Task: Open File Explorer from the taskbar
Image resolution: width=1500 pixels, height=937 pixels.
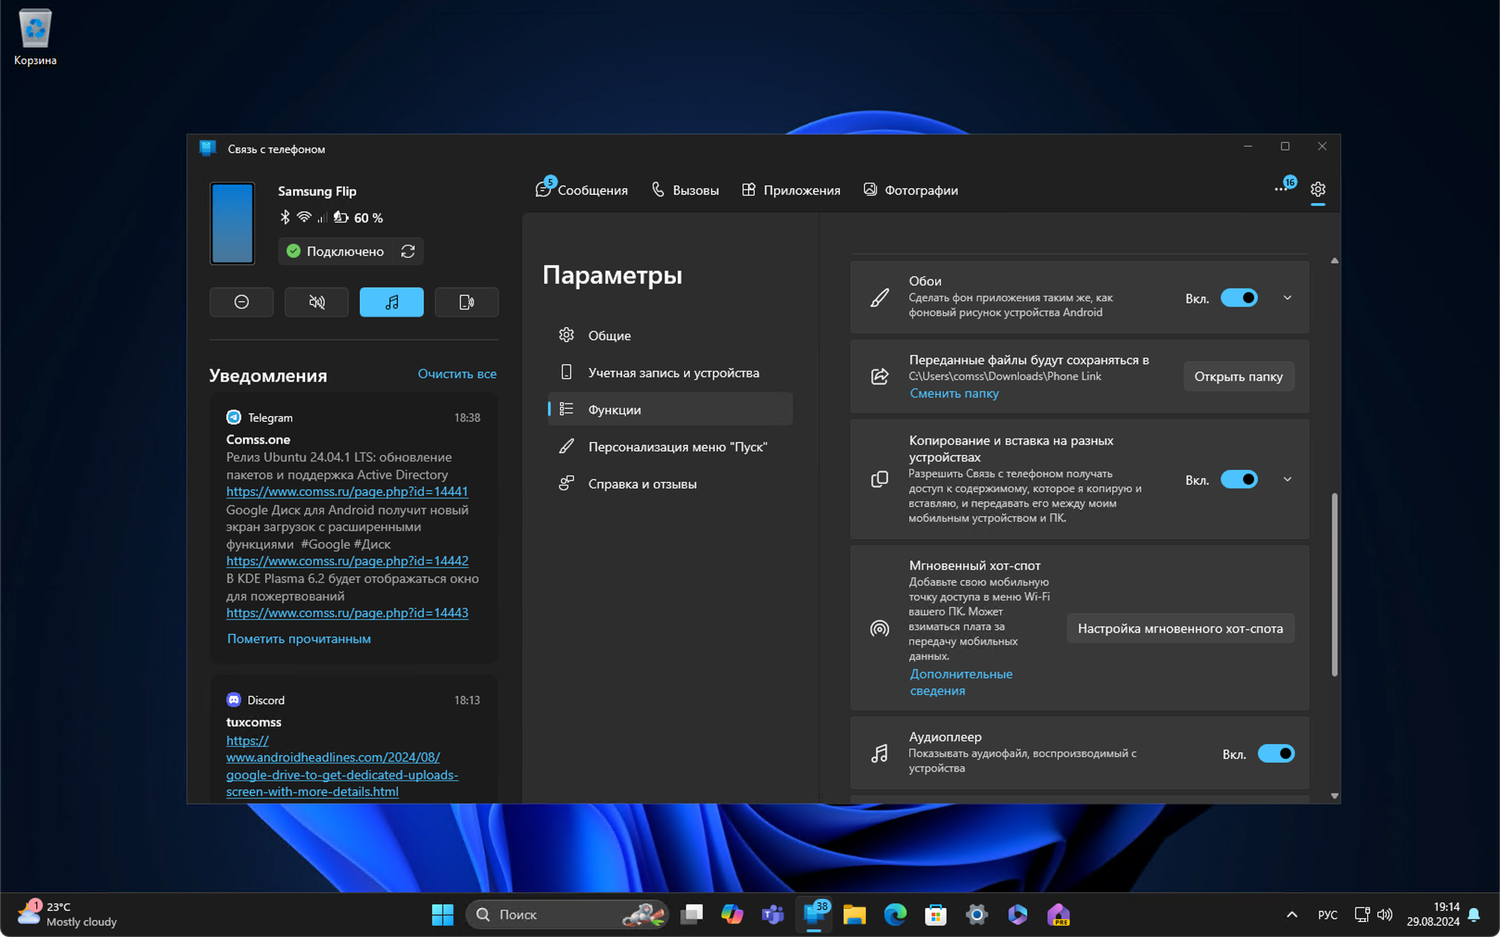Action: pyautogui.click(x=854, y=914)
